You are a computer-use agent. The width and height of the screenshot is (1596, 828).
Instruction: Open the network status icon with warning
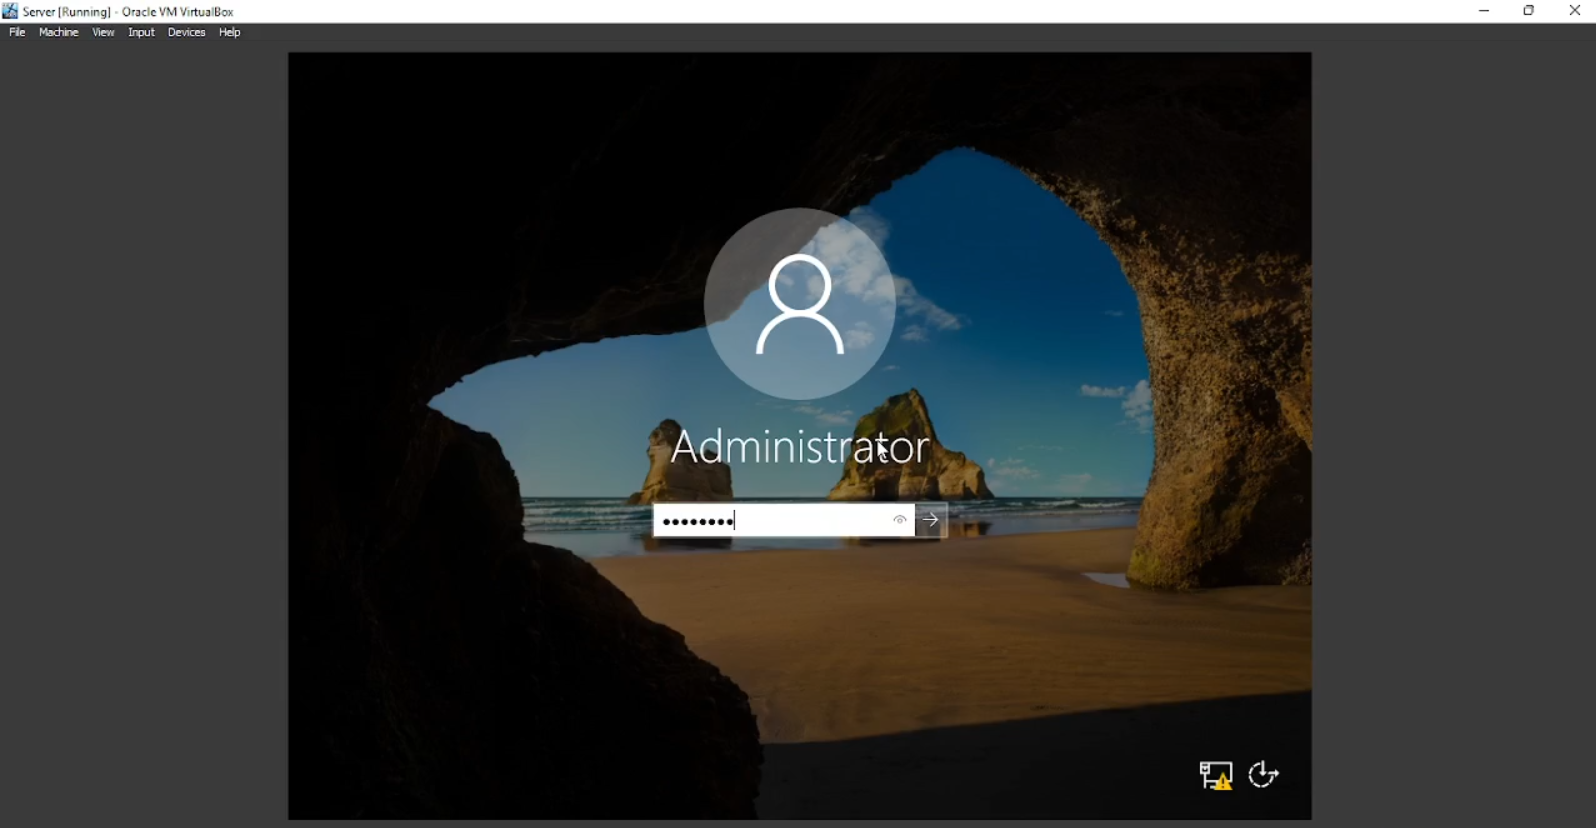1216,775
